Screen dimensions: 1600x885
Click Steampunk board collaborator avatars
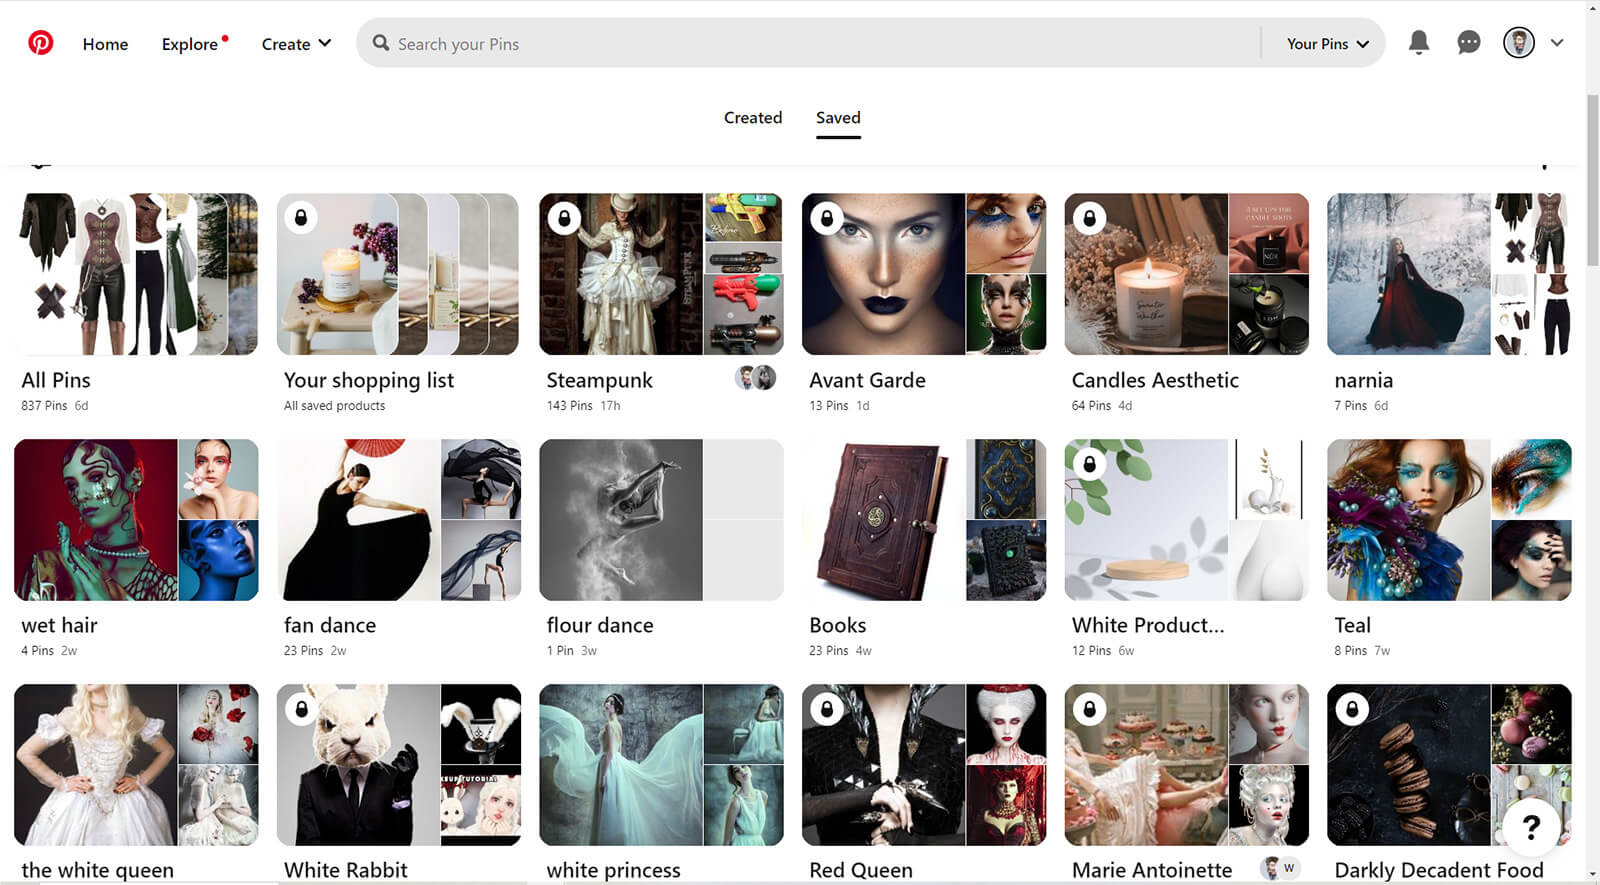tap(756, 378)
